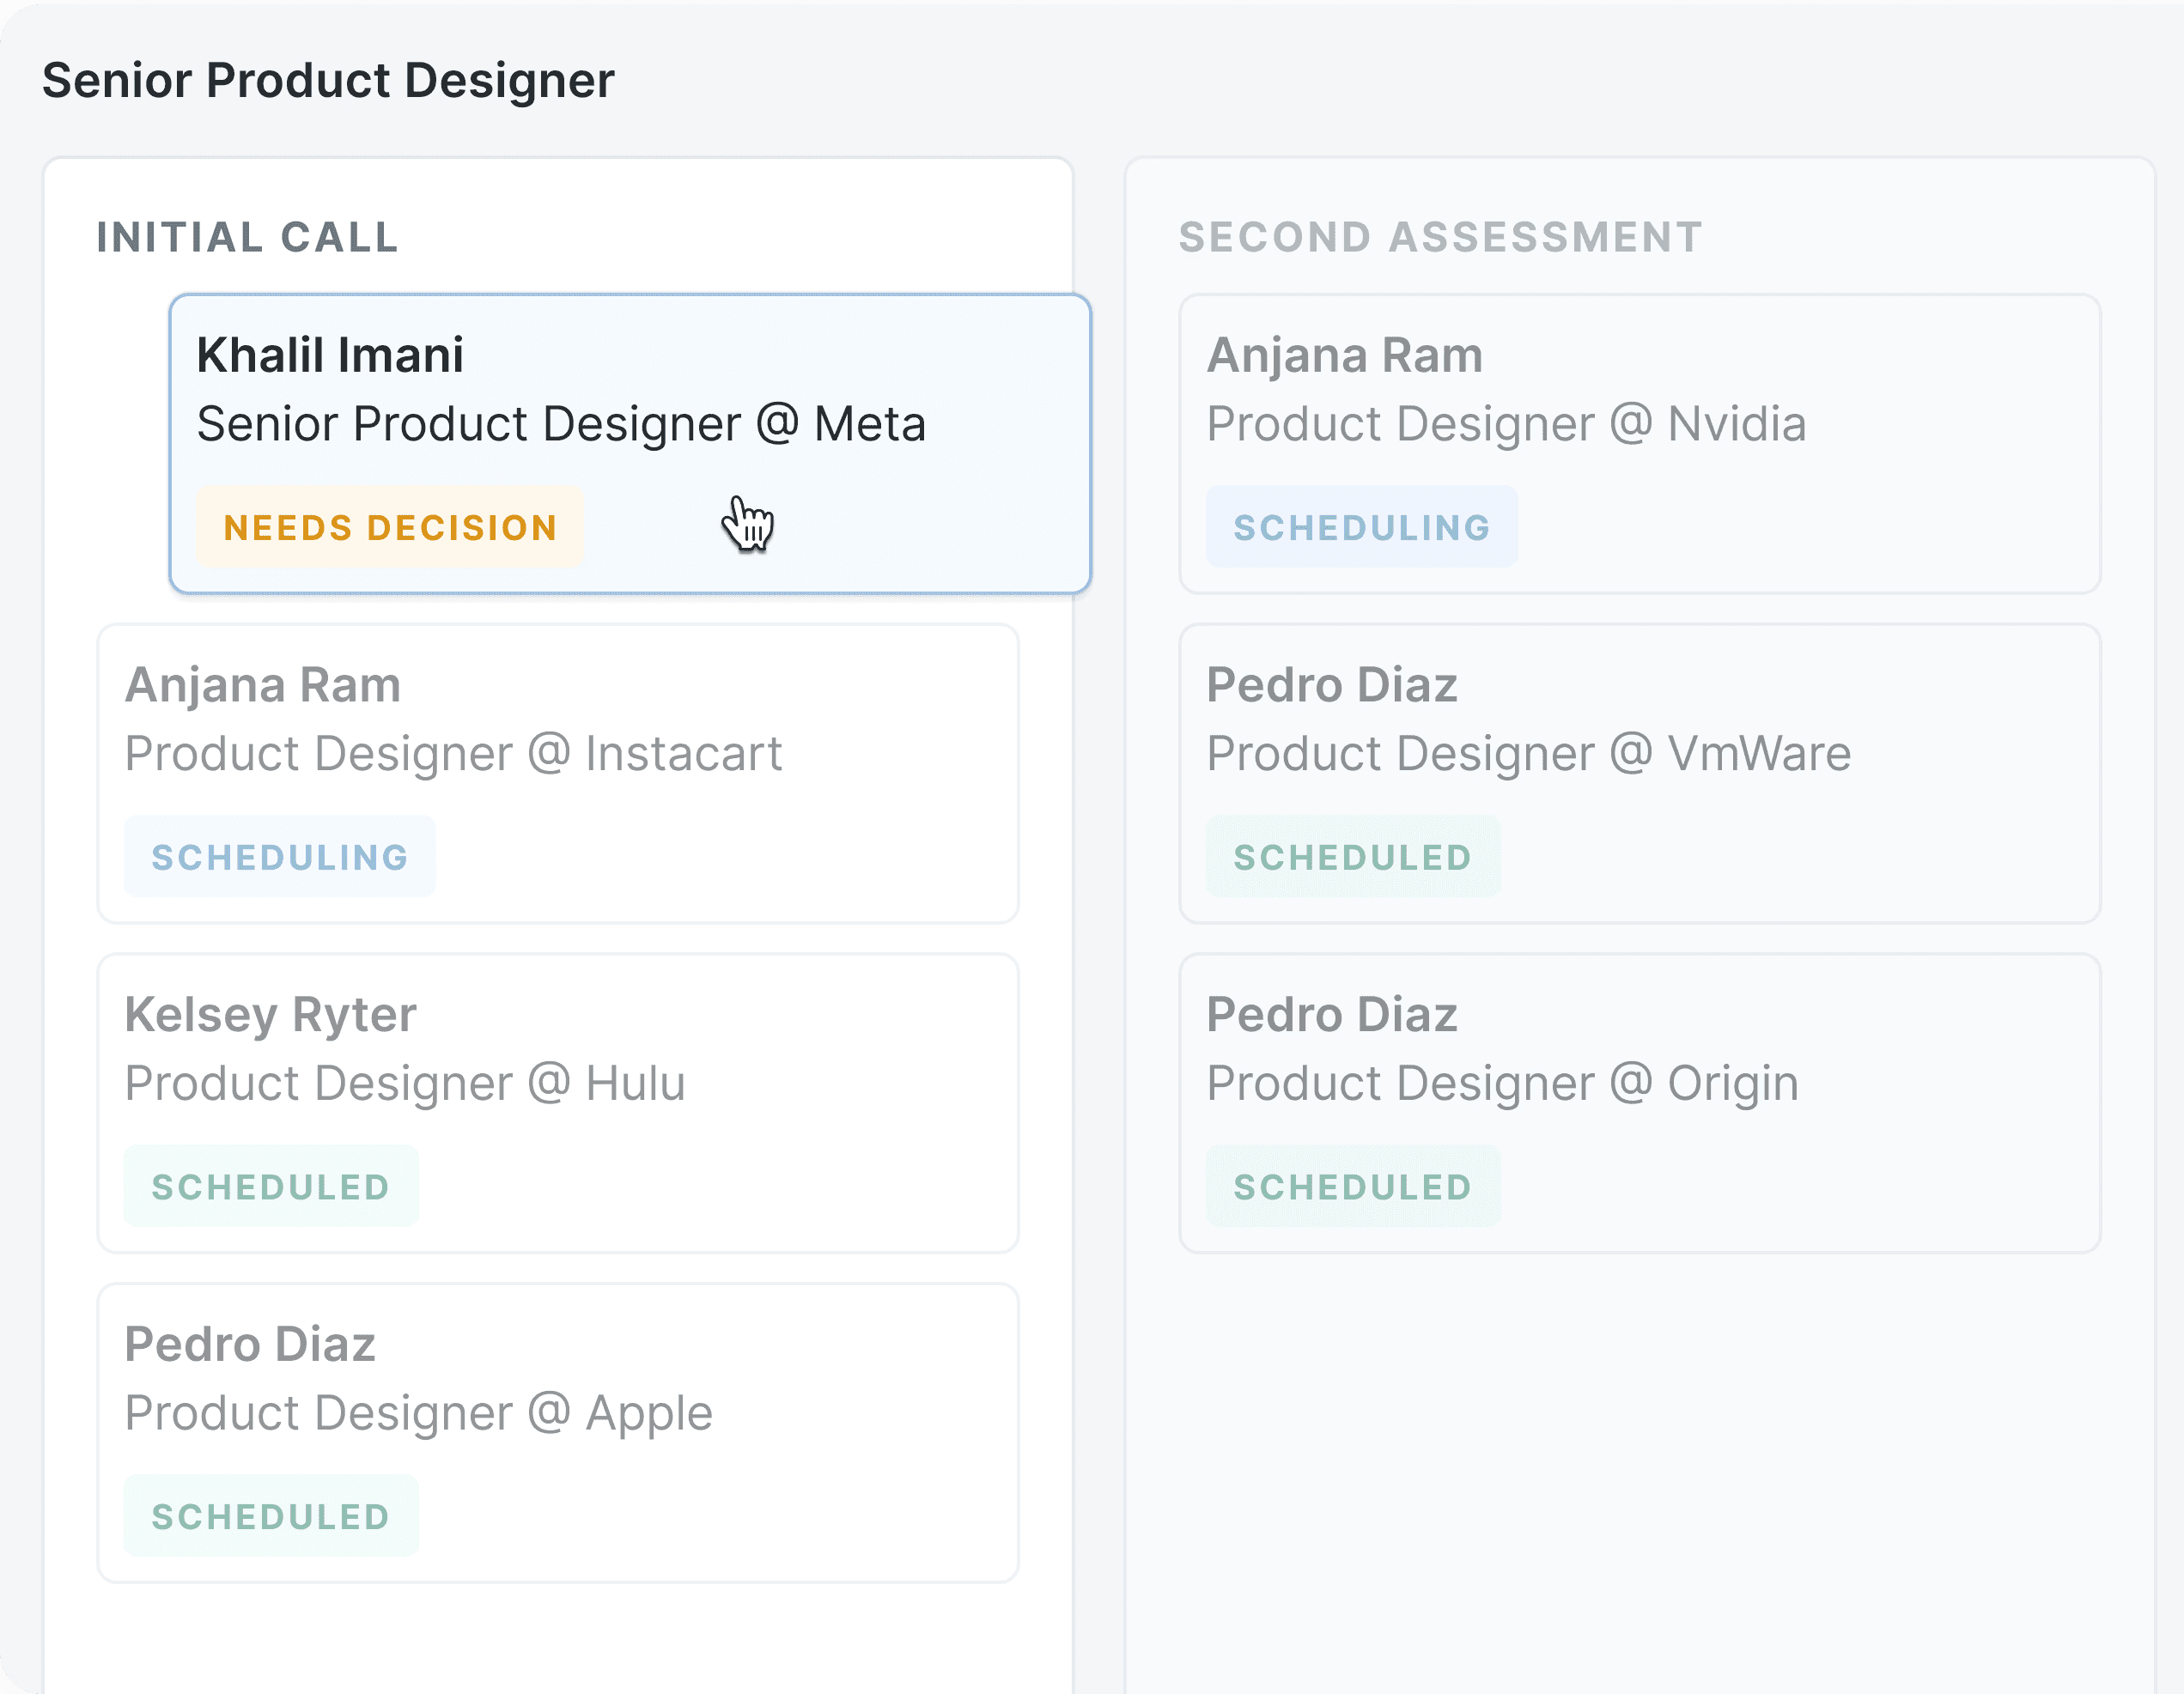Click Khalil Imani name text
Screen dimensions: 2184x1694
click(x=330, y=355)
